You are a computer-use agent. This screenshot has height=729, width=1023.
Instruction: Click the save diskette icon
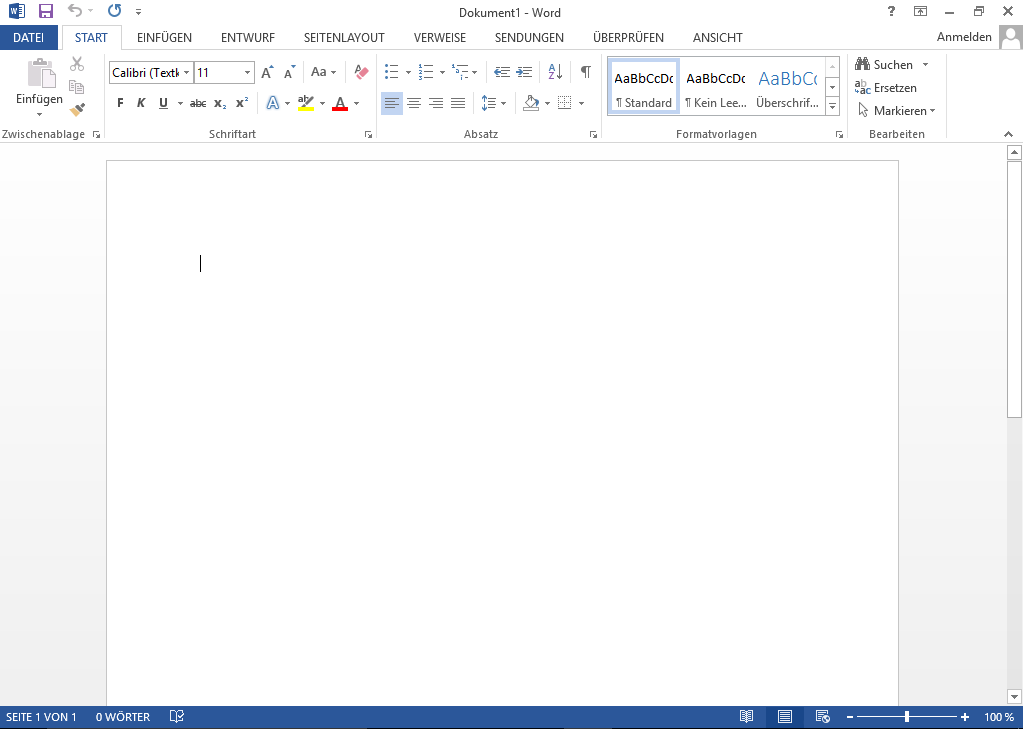coord(45,12)
